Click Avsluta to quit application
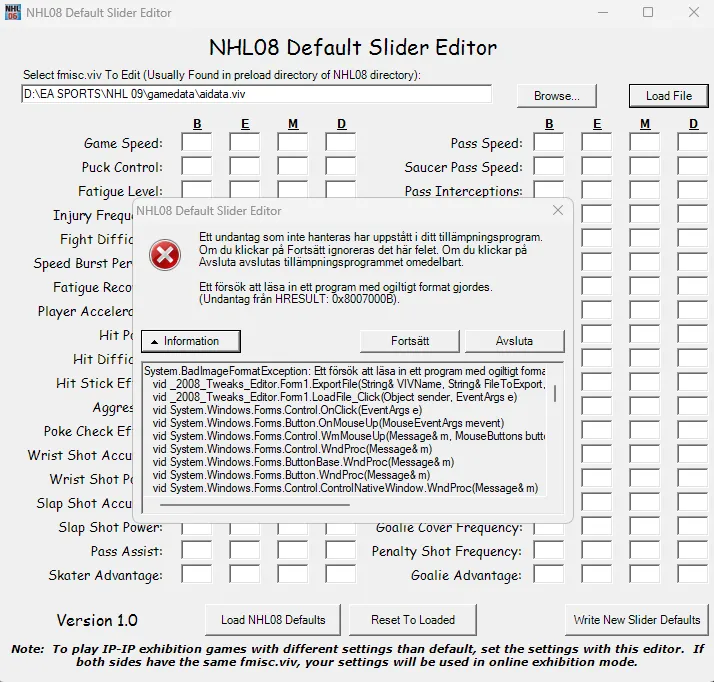Image resolution: width=714 pixels, height=682 pixels. pyautogui.click(x=515, y=341)
